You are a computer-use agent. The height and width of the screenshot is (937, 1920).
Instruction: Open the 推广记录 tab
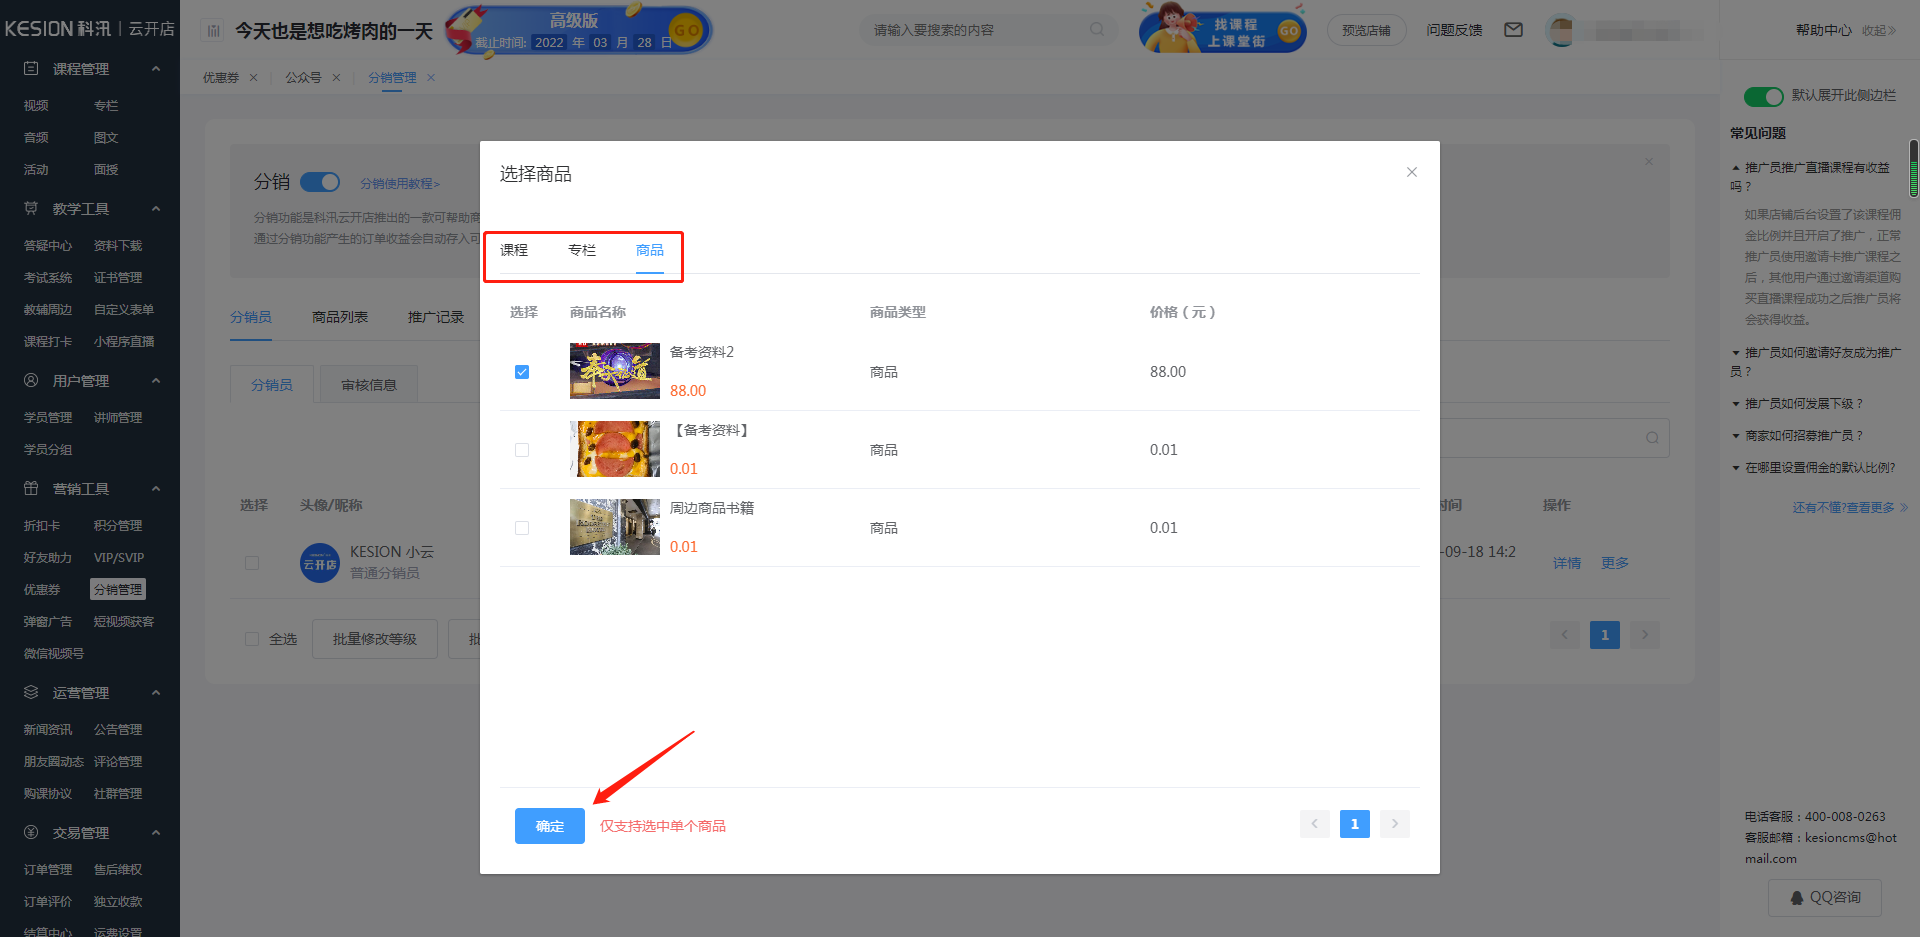(x=436, y=317)
